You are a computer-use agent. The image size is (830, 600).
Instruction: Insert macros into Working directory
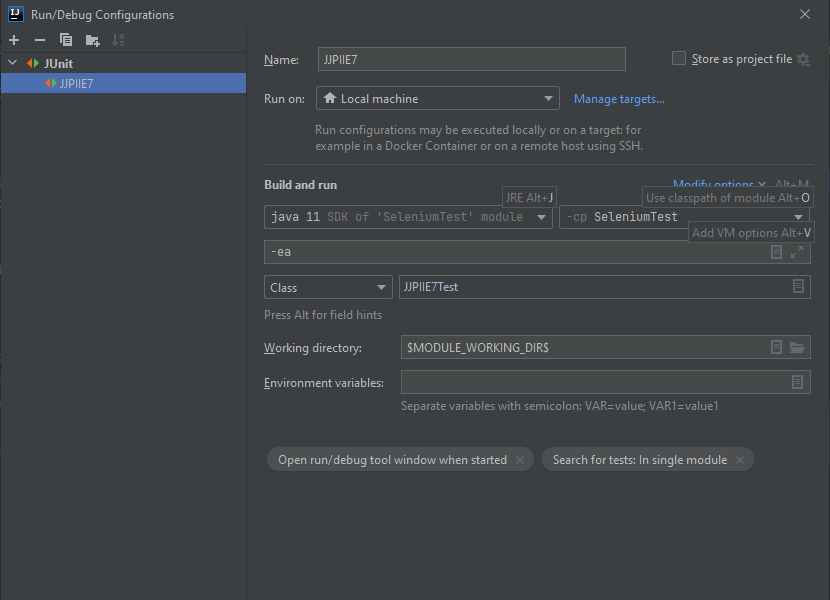pyautogui.click(x=777, y=347)
